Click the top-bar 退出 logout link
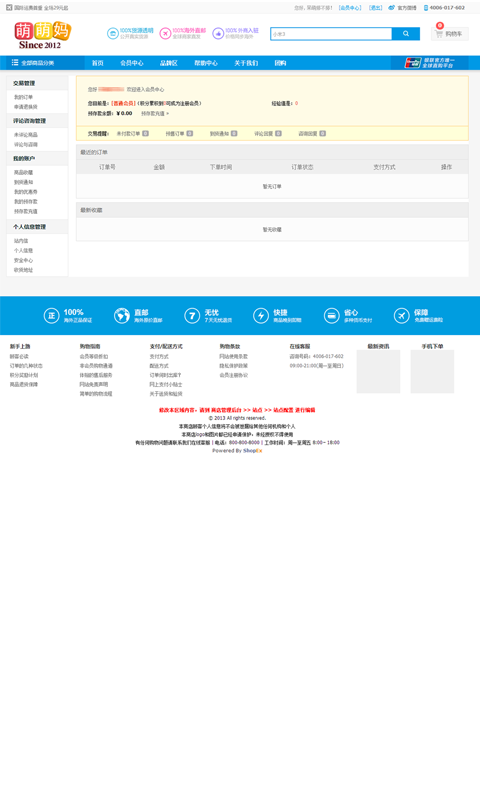The height and width of the screenshot is (800, 480). click(375, 8)
